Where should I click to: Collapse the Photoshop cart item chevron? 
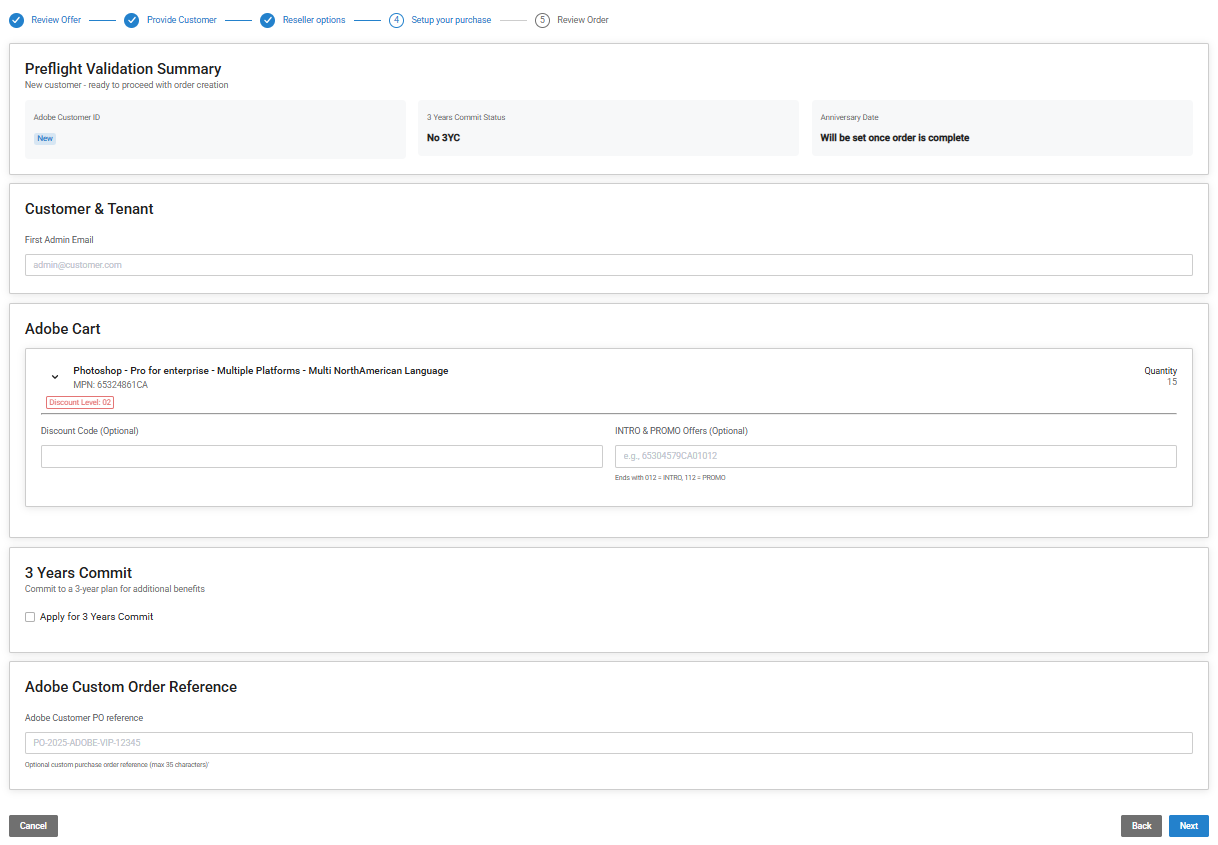(55, 377)
